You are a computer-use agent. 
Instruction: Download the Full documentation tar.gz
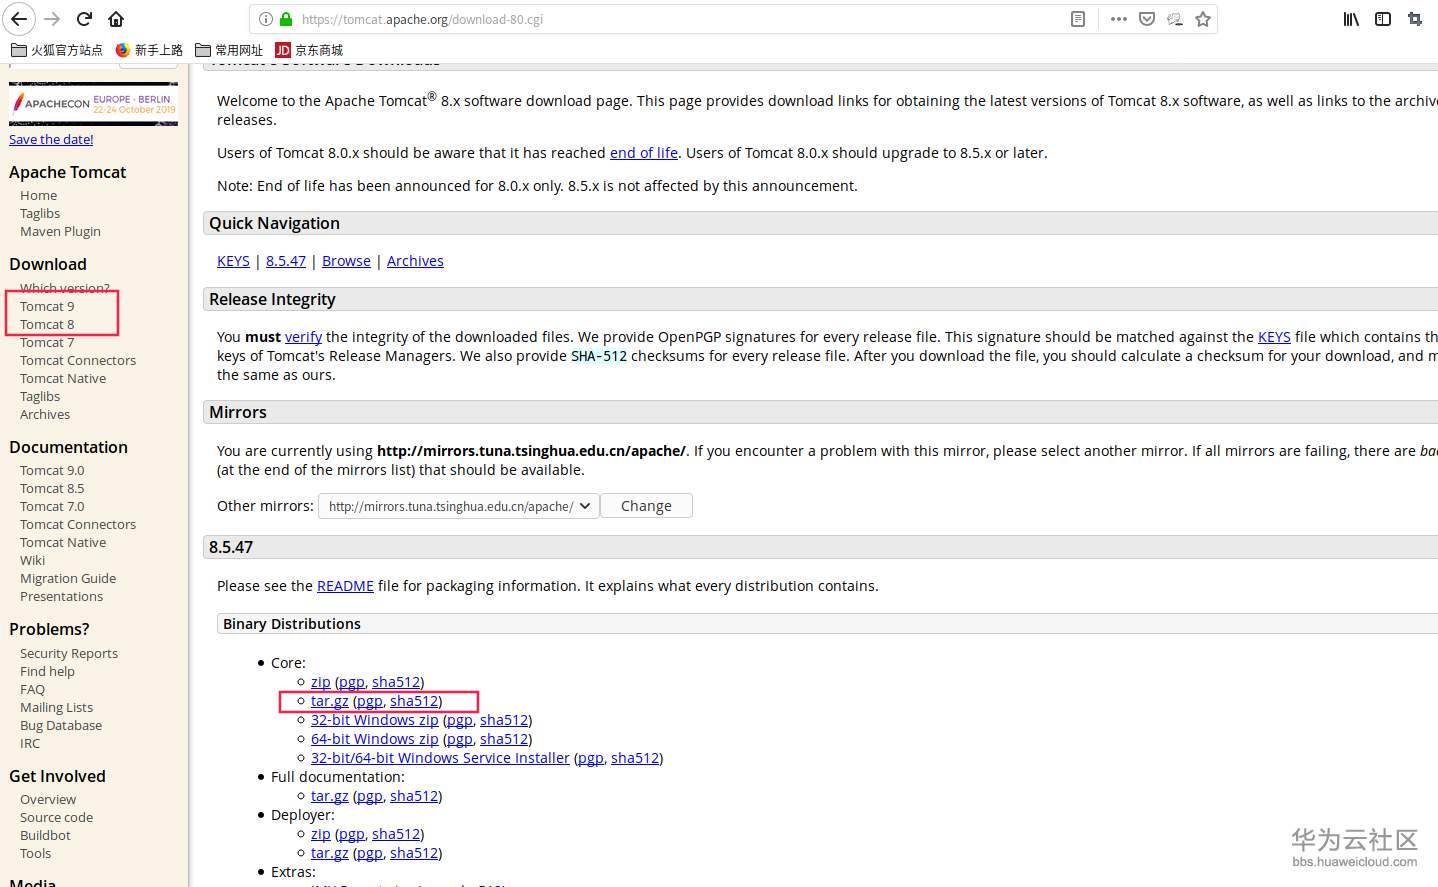330,796
